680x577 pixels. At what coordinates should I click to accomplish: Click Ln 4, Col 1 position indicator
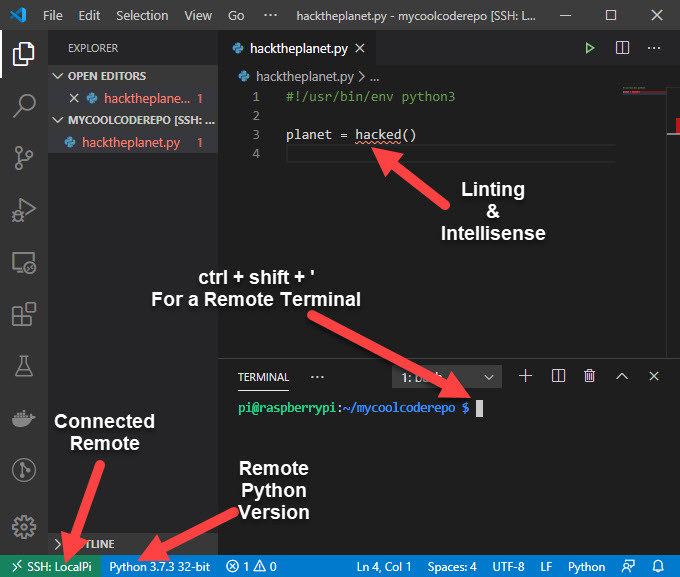(383, 566)
